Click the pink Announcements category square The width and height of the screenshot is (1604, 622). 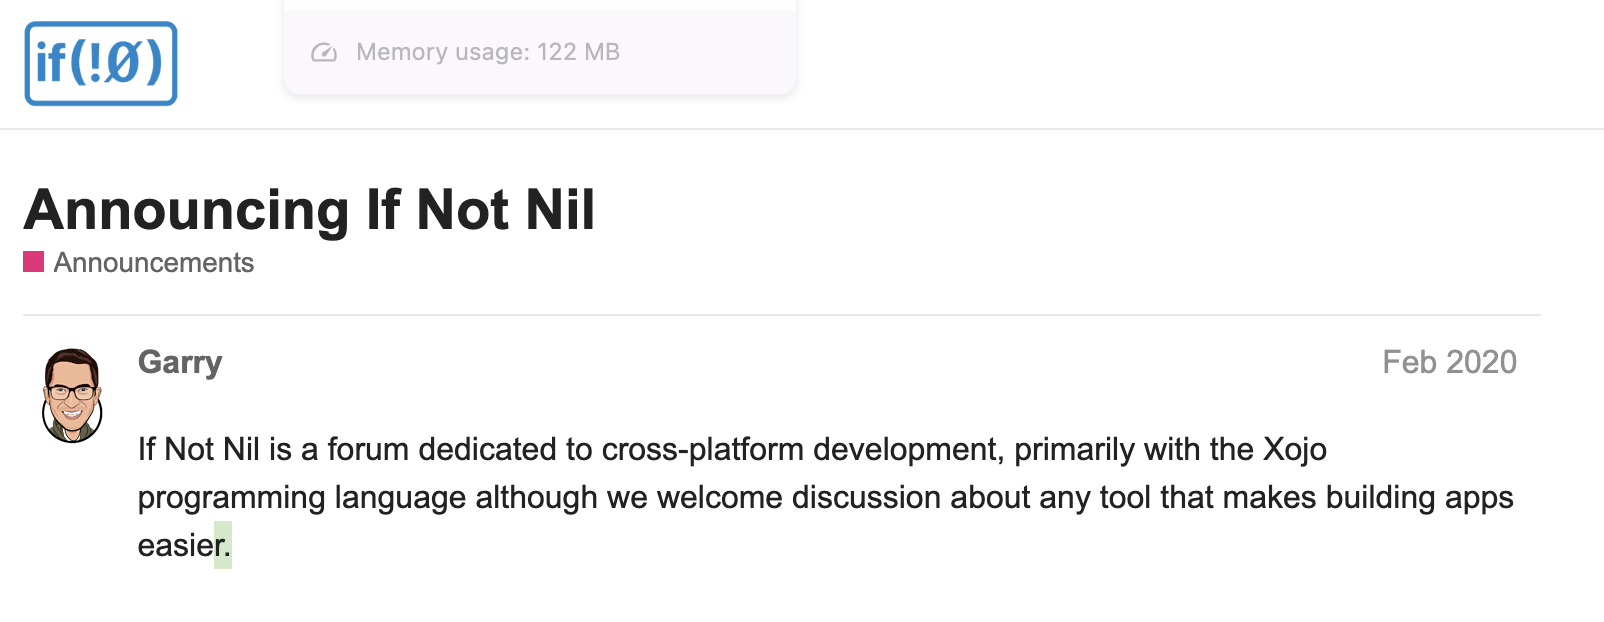click(x=34, y=262)
